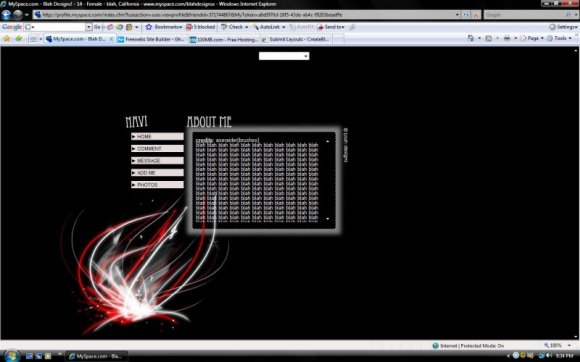Click the Google toolbar search field

click(58, 27)
